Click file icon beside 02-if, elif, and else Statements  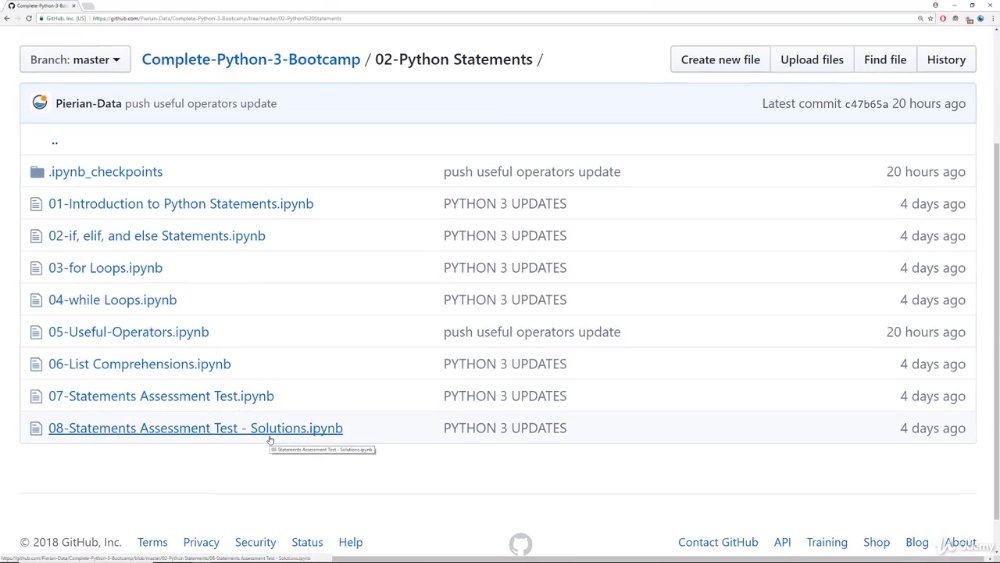click(x=36, y=236)
